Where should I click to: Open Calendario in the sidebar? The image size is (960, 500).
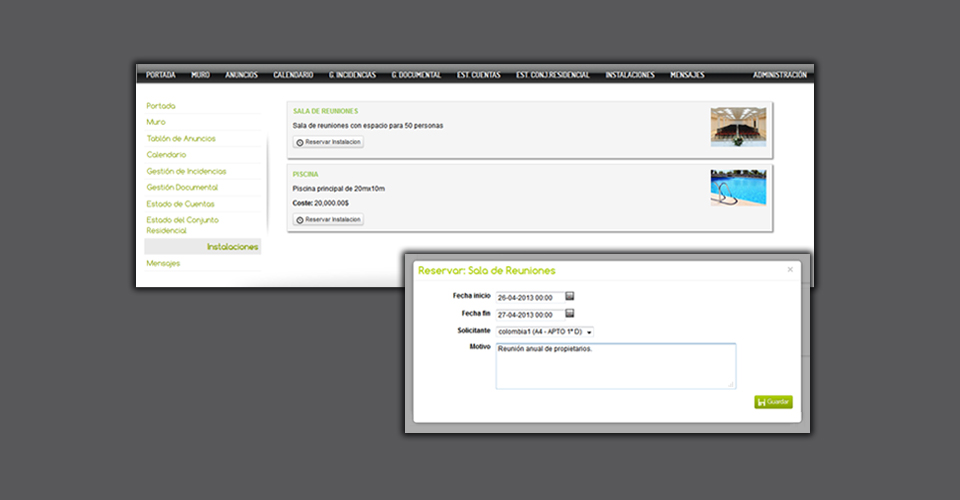click(167, 155)
